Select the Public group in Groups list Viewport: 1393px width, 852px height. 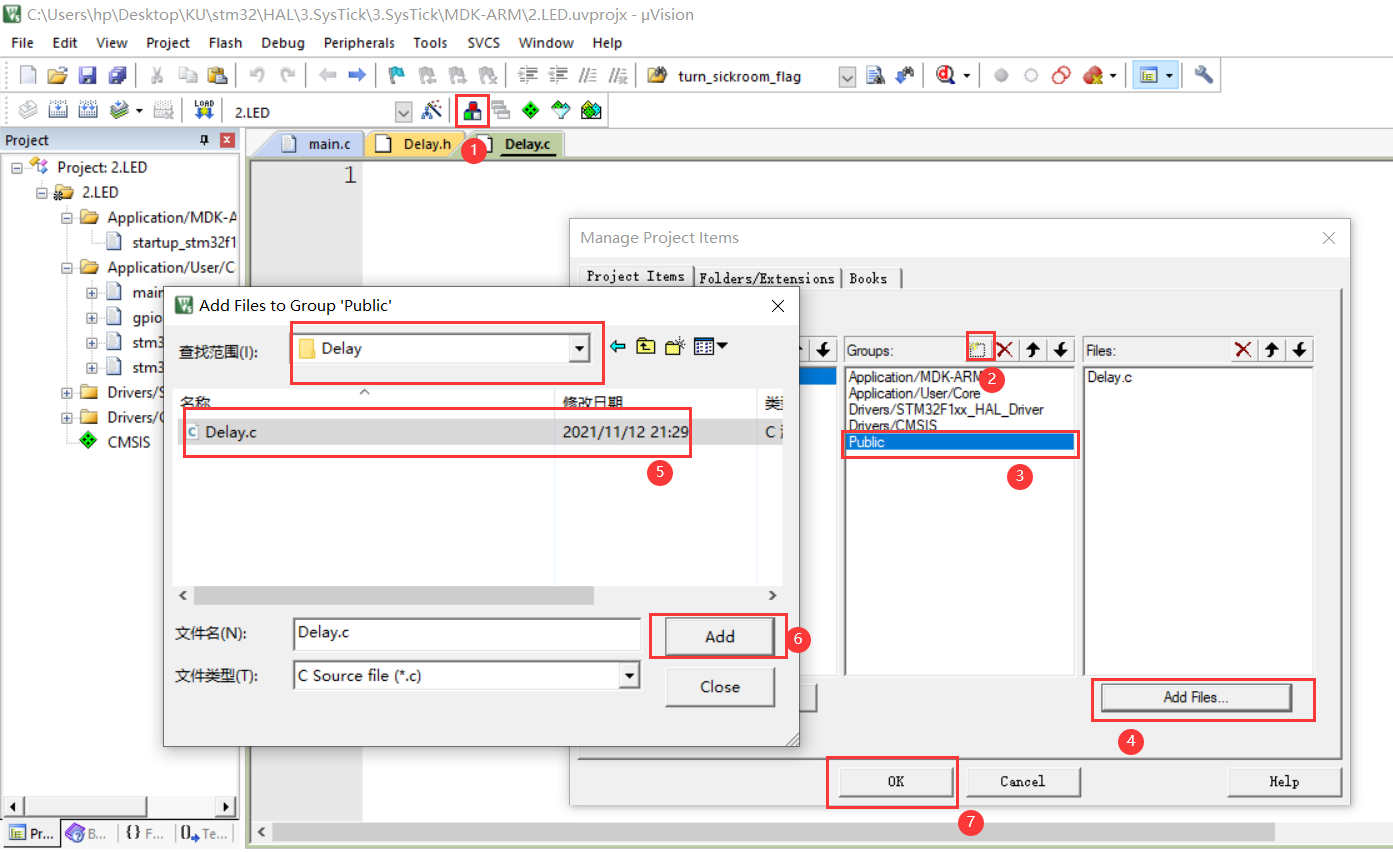pyautogui.click(x=960, y=442)
